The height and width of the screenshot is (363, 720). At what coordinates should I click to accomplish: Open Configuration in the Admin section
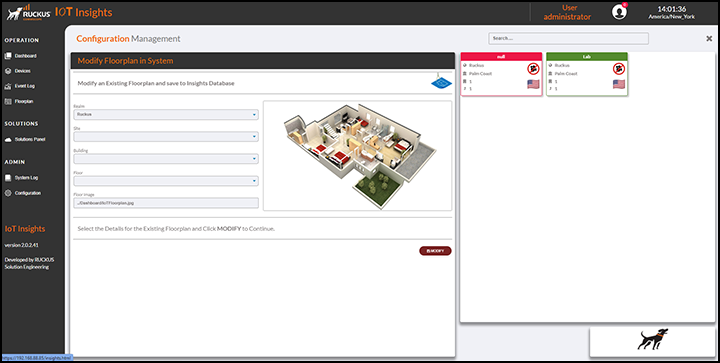tap(28, 193)
